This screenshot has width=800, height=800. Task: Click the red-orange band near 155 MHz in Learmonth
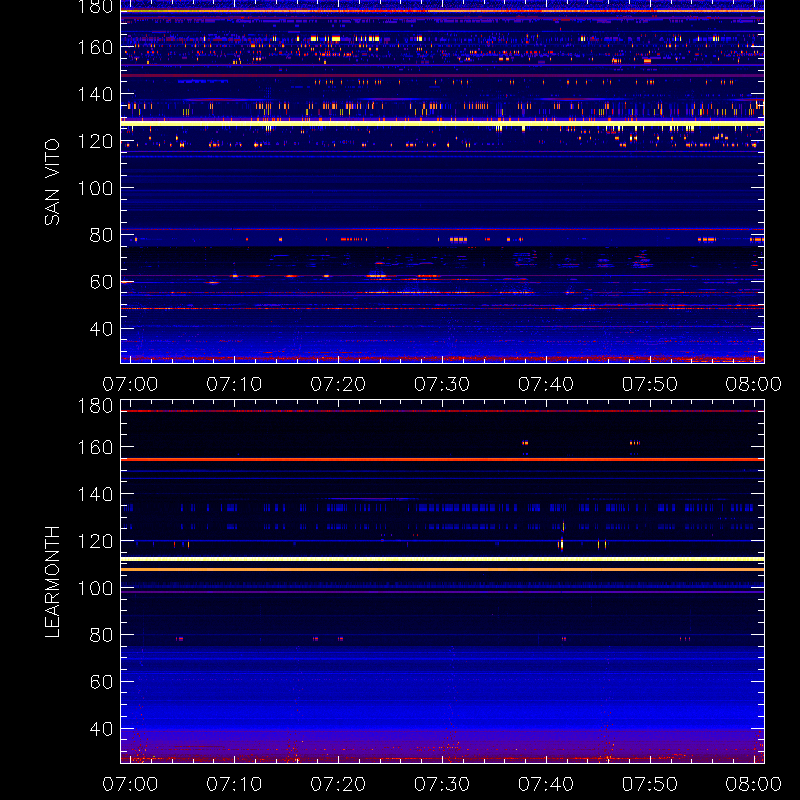tap(442, 460)
